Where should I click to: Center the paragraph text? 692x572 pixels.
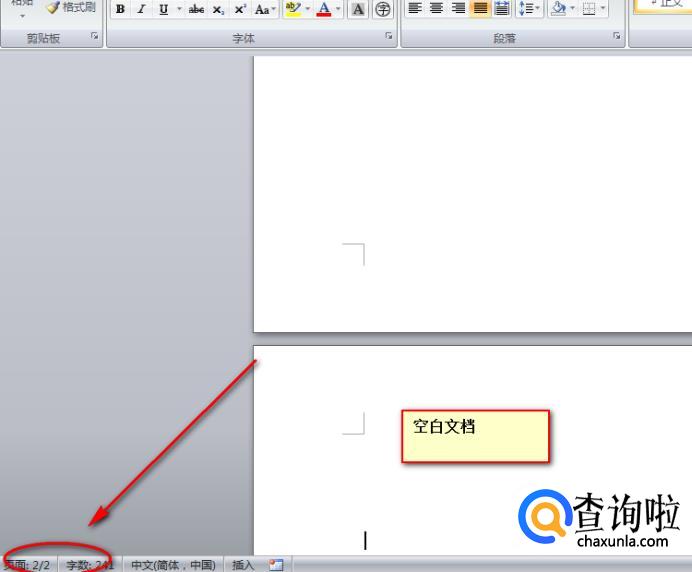point(436,8)
